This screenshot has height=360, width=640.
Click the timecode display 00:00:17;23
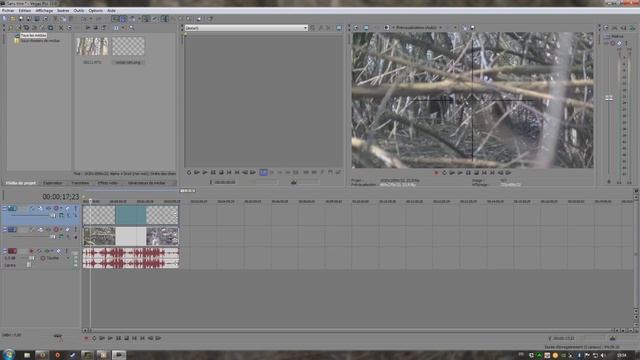[x=60, y=197]
